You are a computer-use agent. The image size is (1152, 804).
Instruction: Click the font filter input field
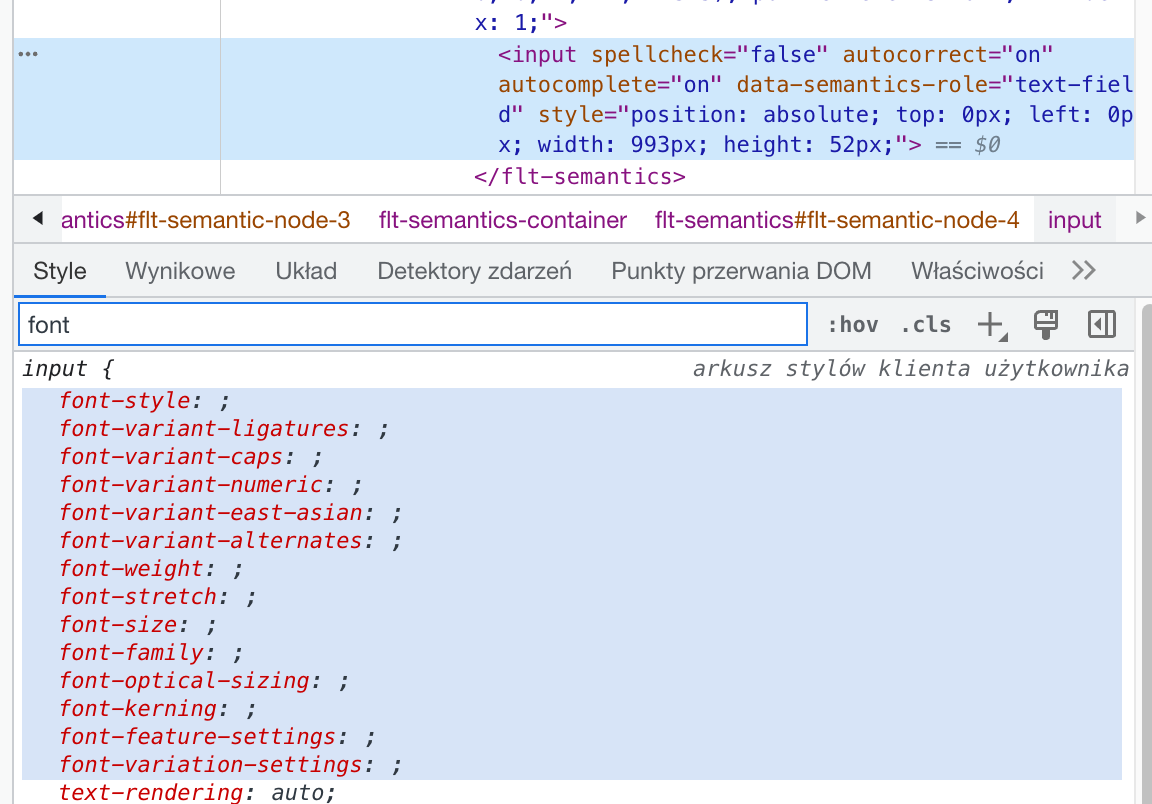pos(408,324)
